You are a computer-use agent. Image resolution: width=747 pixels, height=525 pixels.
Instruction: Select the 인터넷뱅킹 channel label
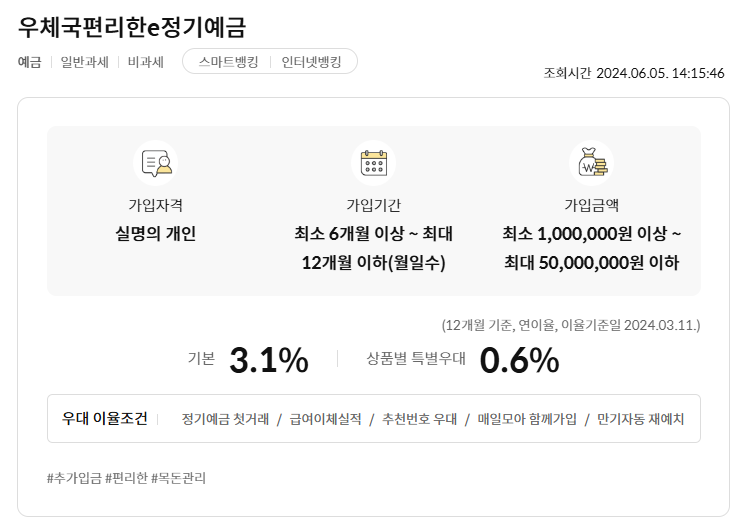click(311, 62)
